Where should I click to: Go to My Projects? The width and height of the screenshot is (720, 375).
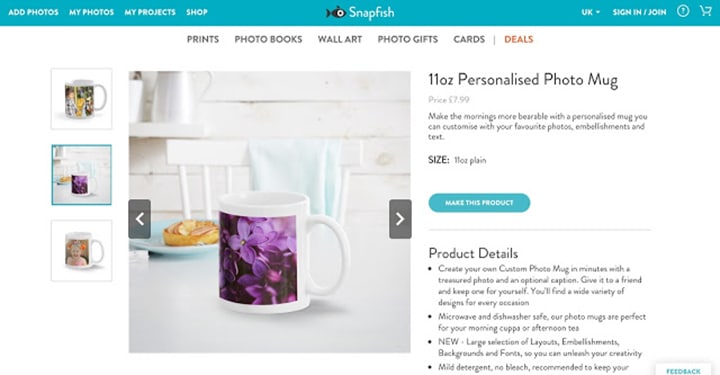pyautogui.click(x=150, y=12)
